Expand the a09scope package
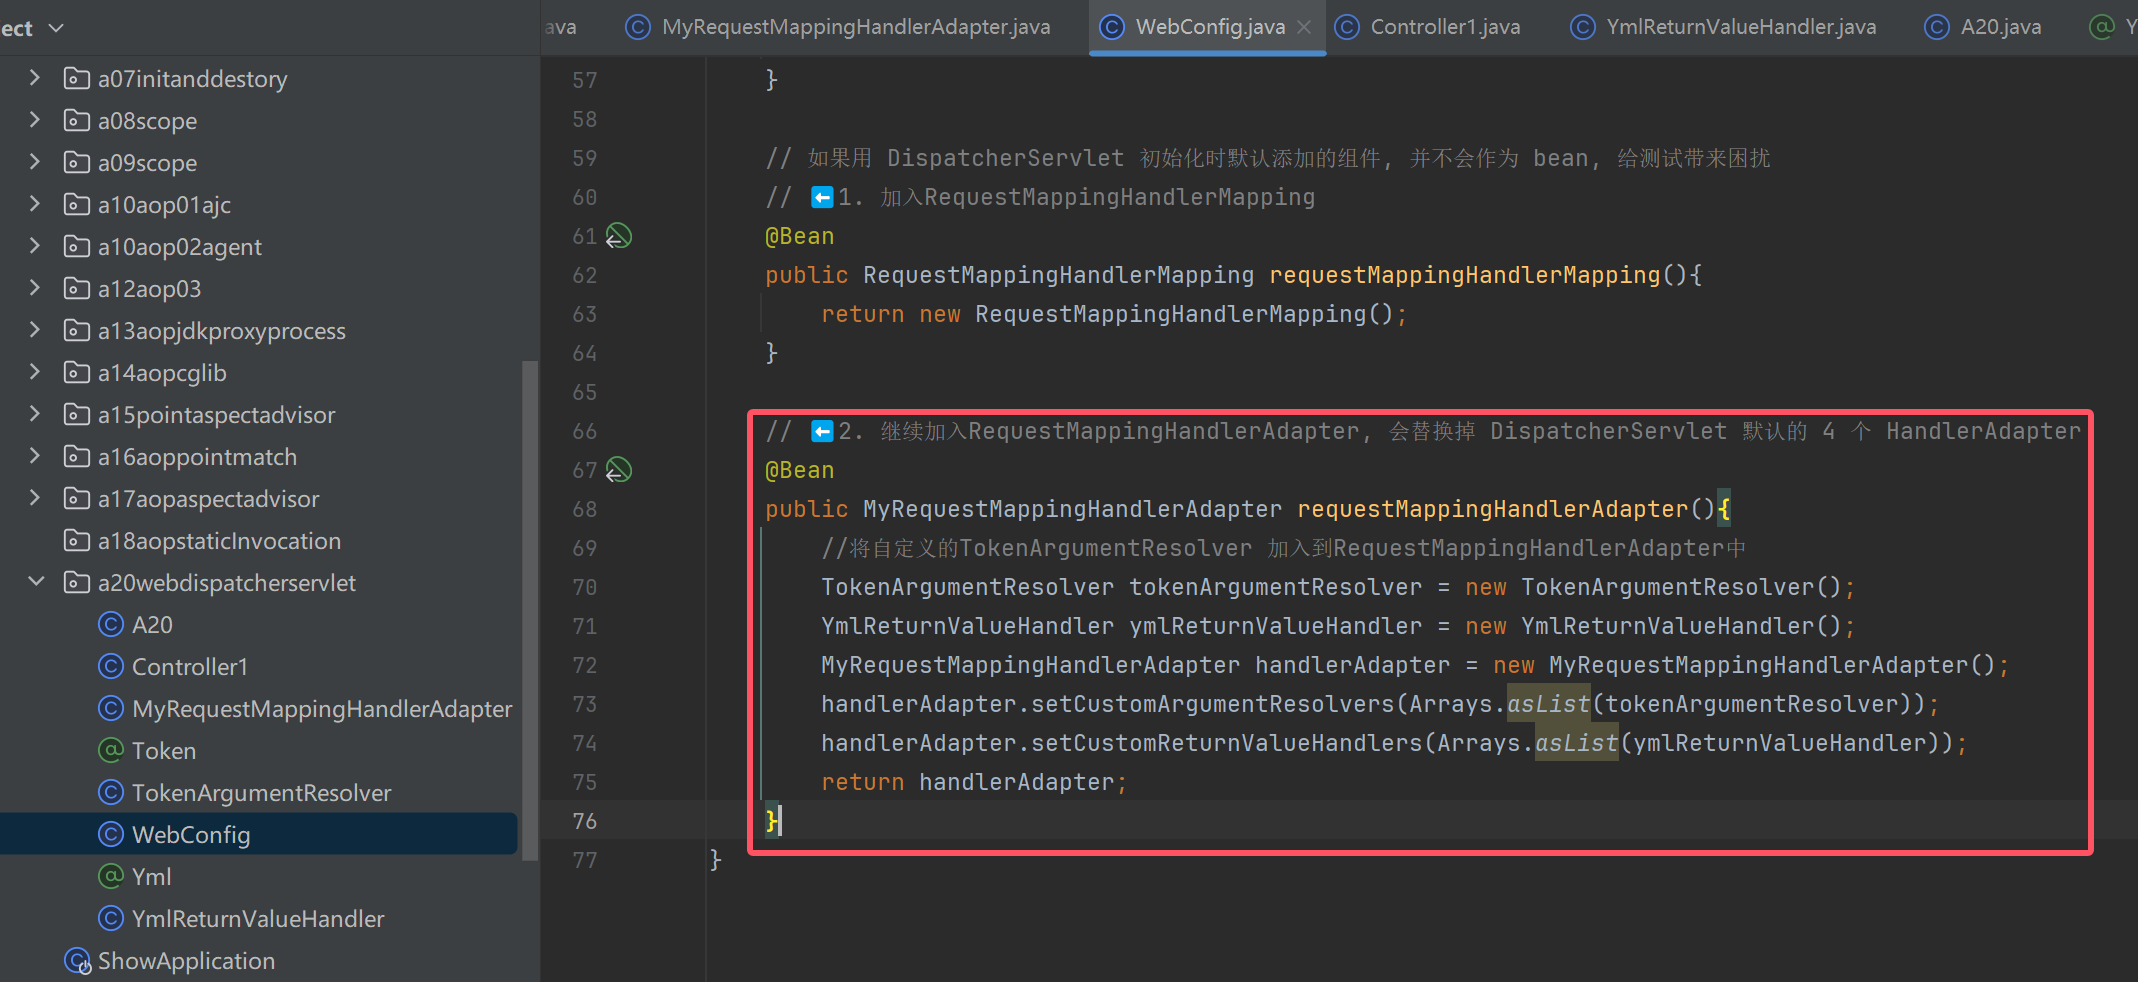This screenshot has width=2138, height=982. coord(35,161)
